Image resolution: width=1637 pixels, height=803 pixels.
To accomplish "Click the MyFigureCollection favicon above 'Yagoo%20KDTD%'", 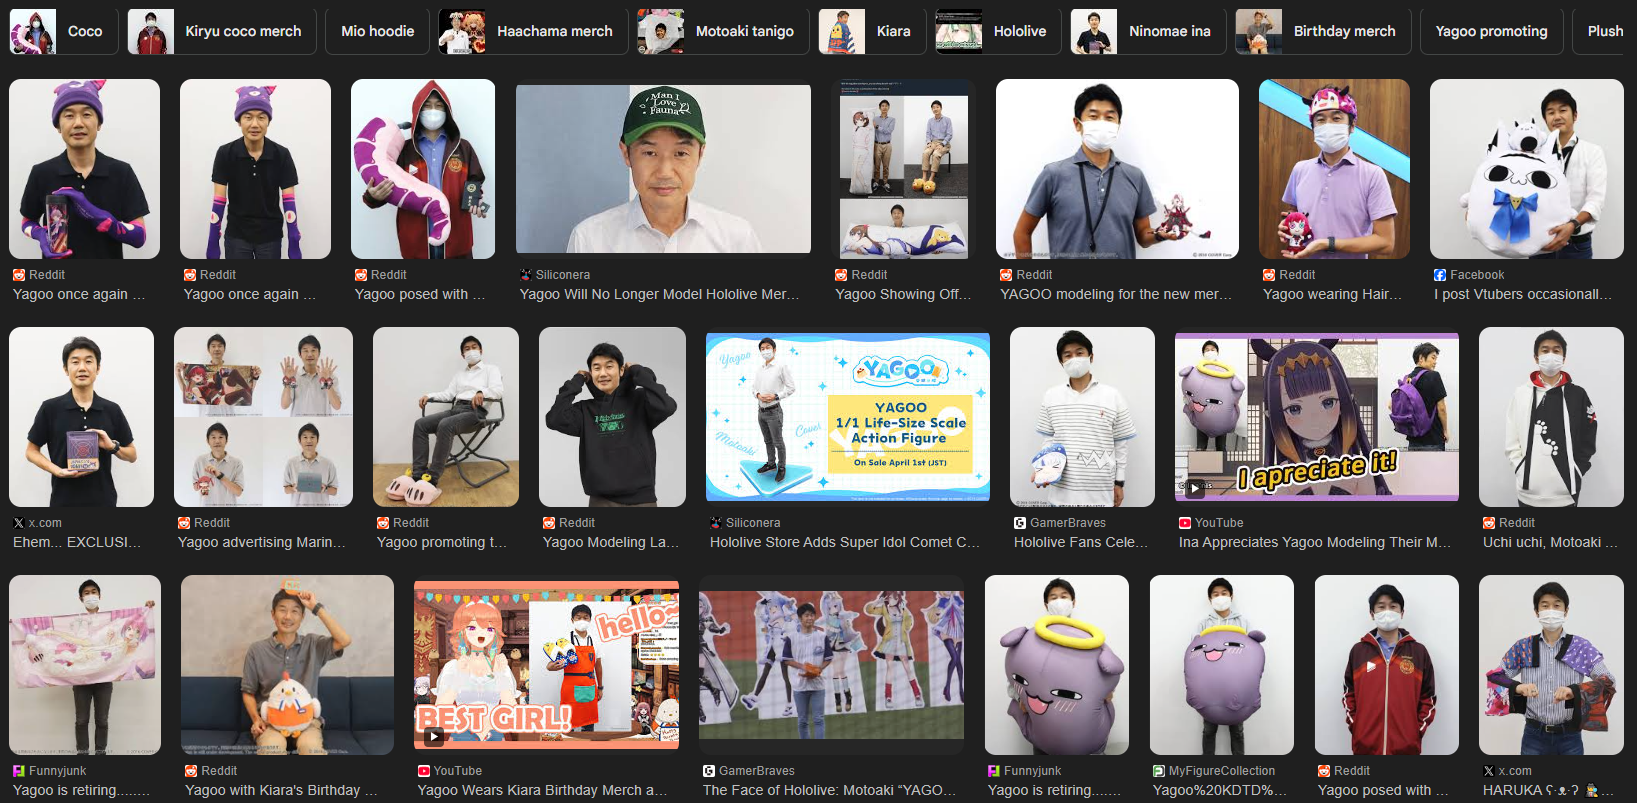I will (x=1159, y=771).
